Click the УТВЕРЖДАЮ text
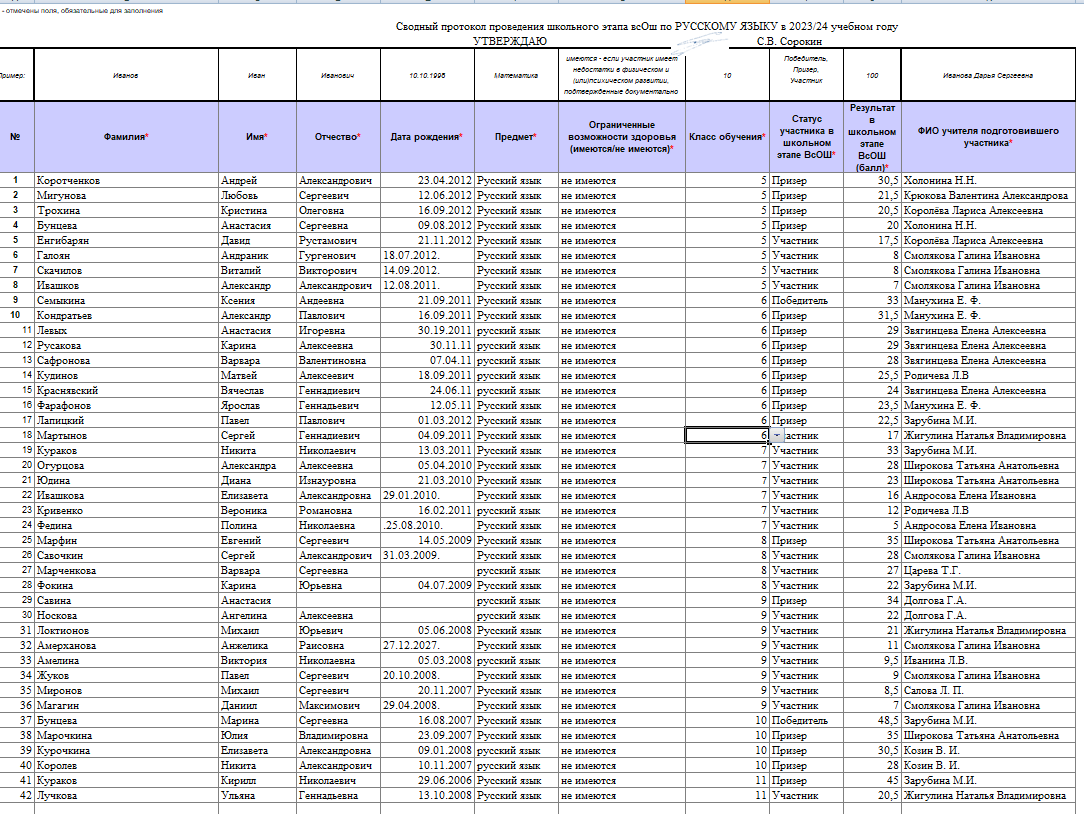The image size is (1084, 814). point(510,41)
